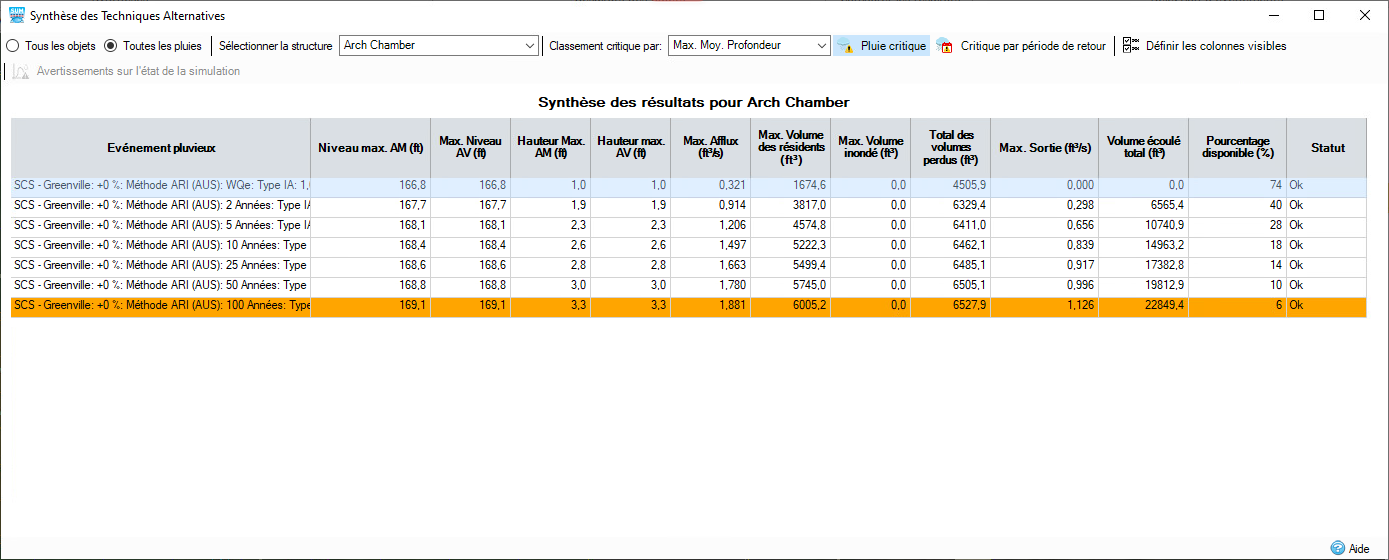Viewport: 1389px width, 560px height.
Task: Click Volume écoulé total column header
Action: [x=1144, y=148]
